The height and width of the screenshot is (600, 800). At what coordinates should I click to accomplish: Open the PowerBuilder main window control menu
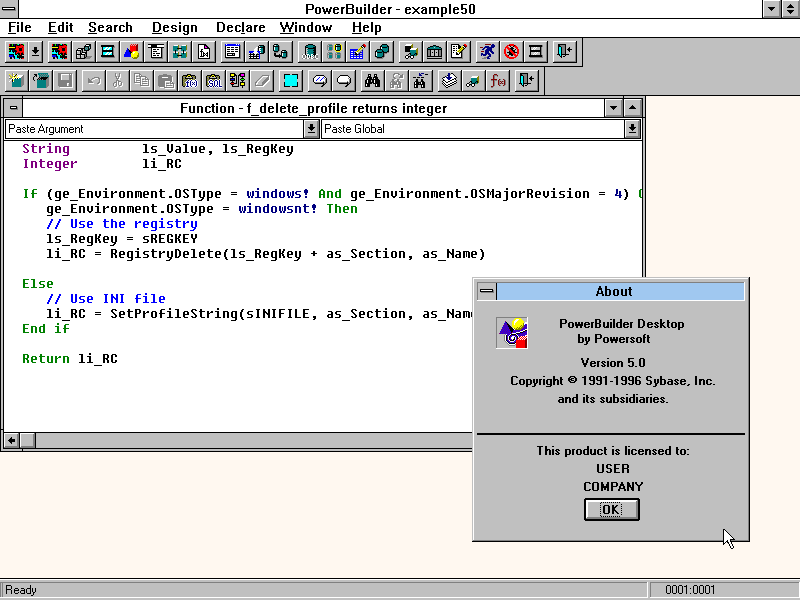click(x=9, y=9)
